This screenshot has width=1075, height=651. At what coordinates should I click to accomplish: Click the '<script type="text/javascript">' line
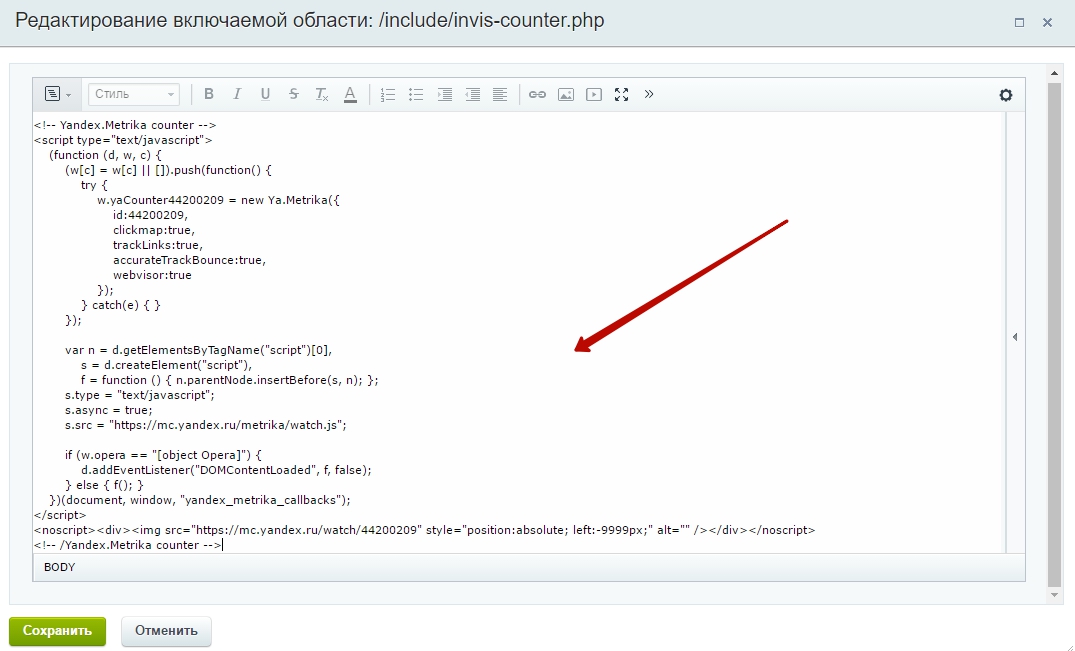click(123, 140)
